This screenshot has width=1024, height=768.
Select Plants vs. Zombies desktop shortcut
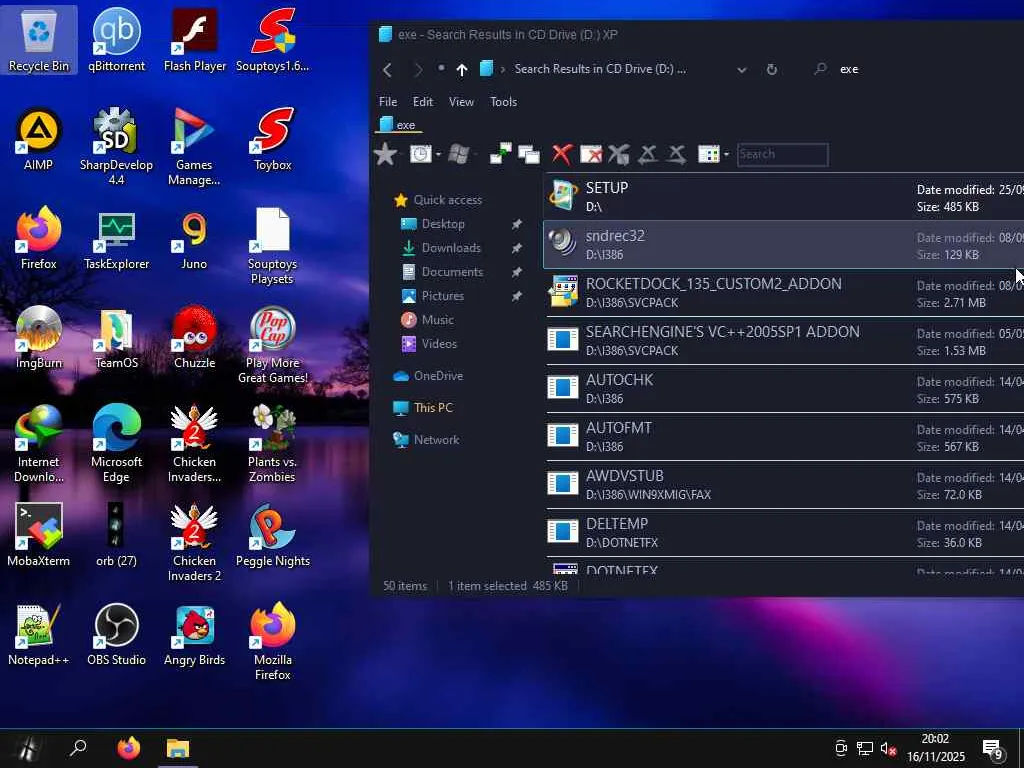click(272, 444)
